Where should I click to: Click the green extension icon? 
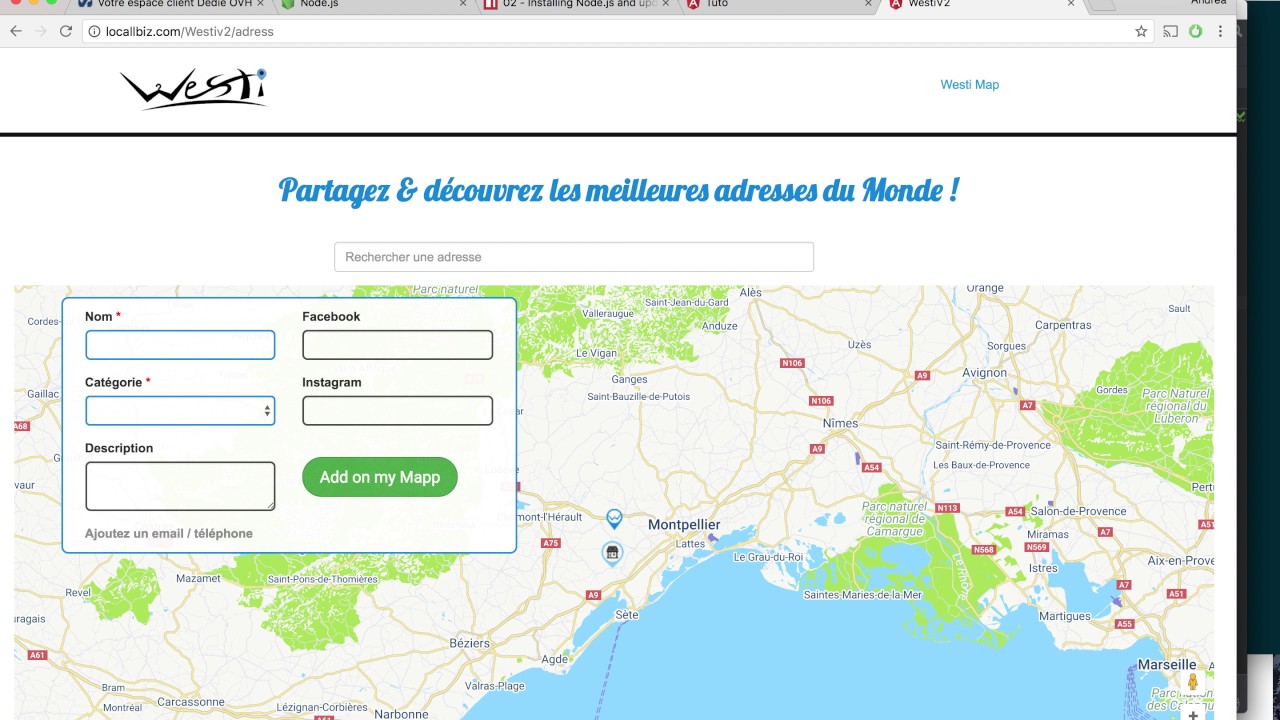[1196, 31]
